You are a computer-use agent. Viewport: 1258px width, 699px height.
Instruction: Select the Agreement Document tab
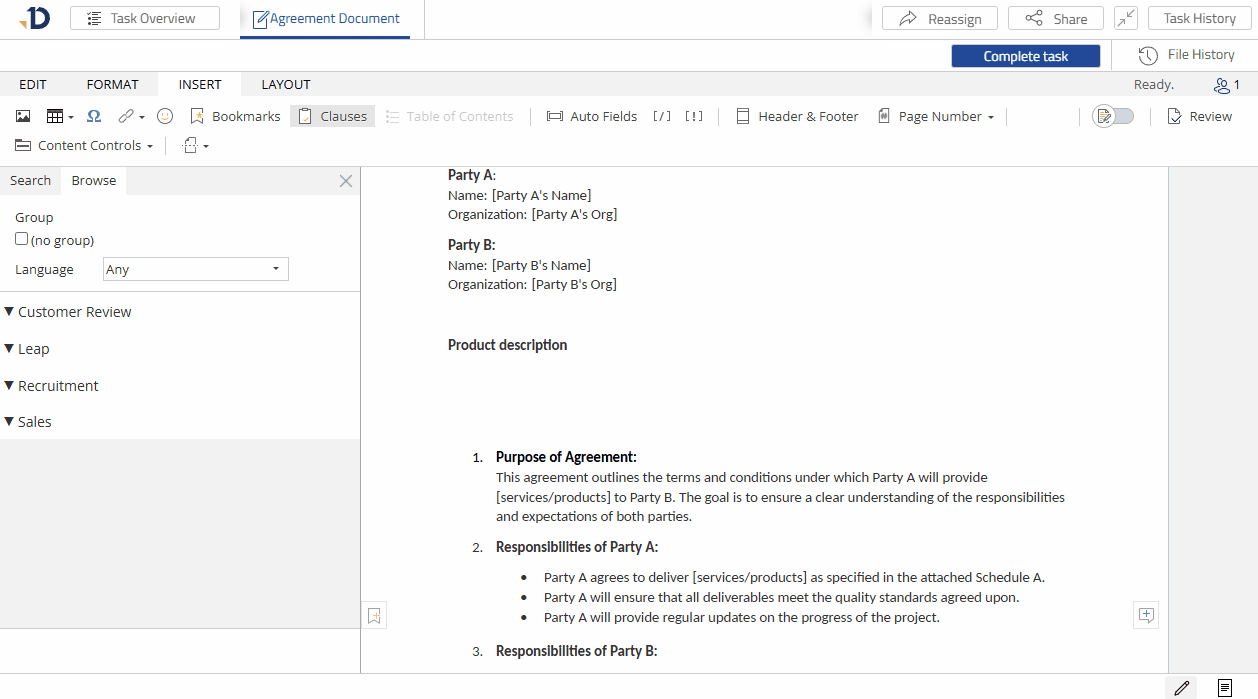pos(325,18)
